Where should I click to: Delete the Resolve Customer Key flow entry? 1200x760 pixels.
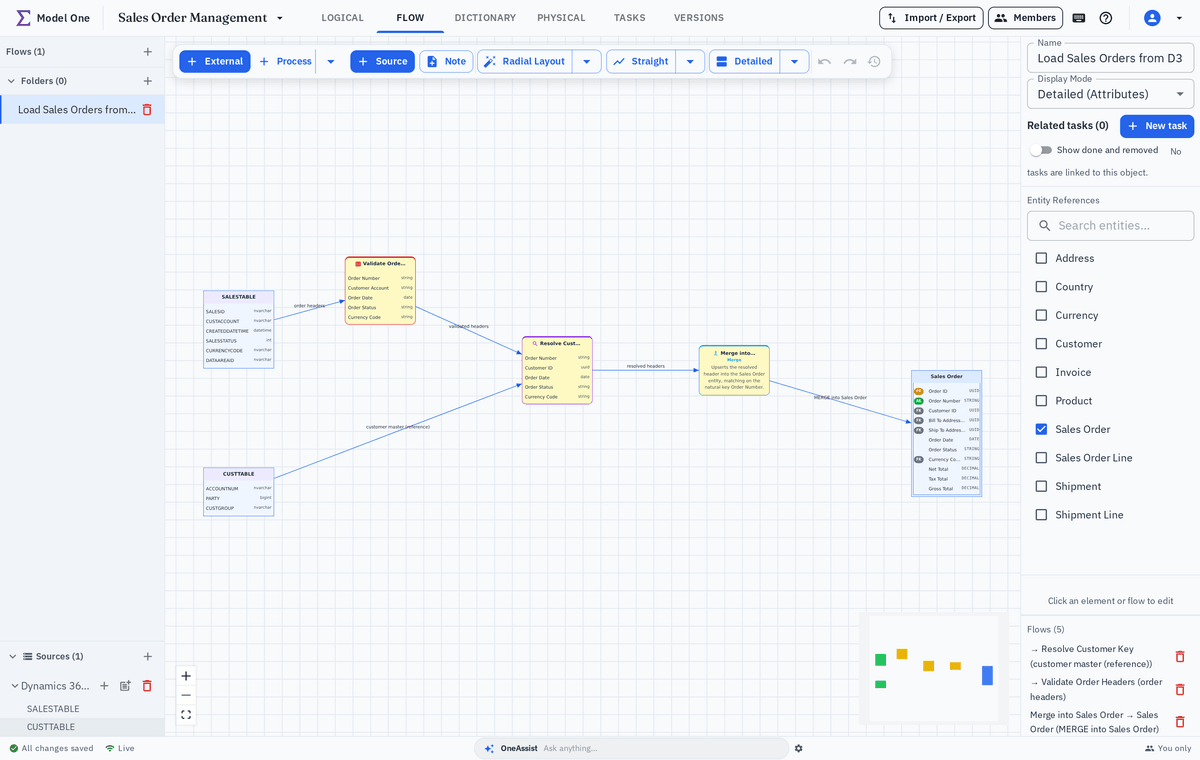pyautogui.click(x=1180, y=657)
